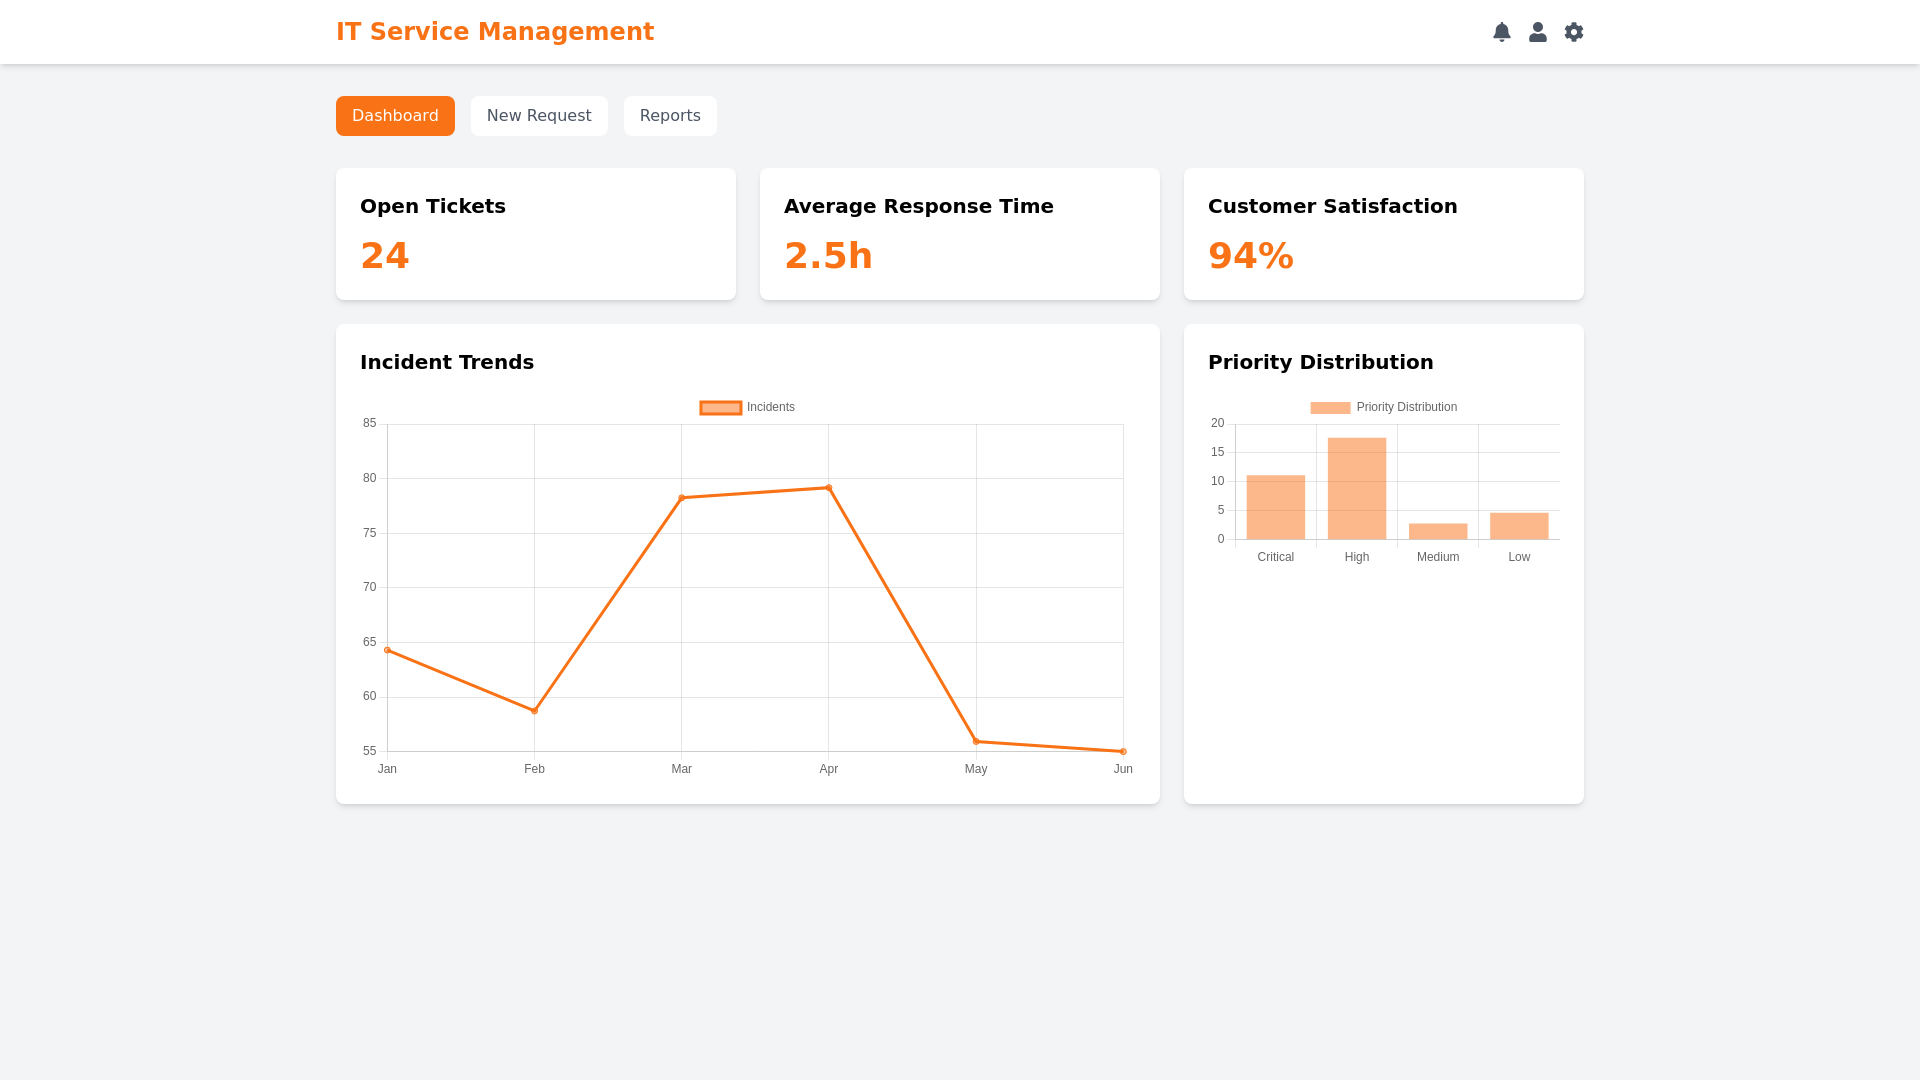Open the New Request tab
This screenshot has width=1920, height=1080.
pos(539,116)
